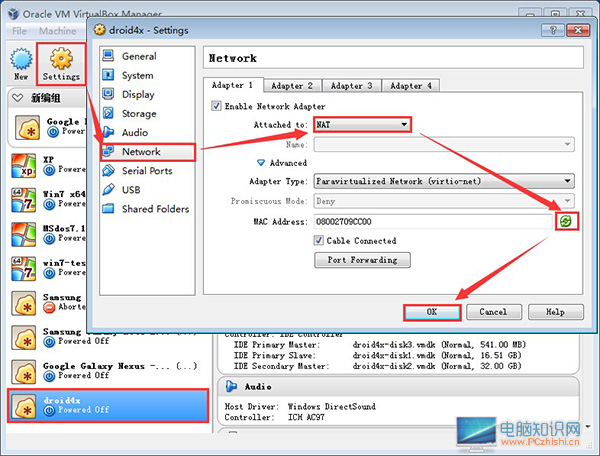Select the XP virtual machine icon
The width and height of the screenshot is (600, 456).
tap(23, 165)
